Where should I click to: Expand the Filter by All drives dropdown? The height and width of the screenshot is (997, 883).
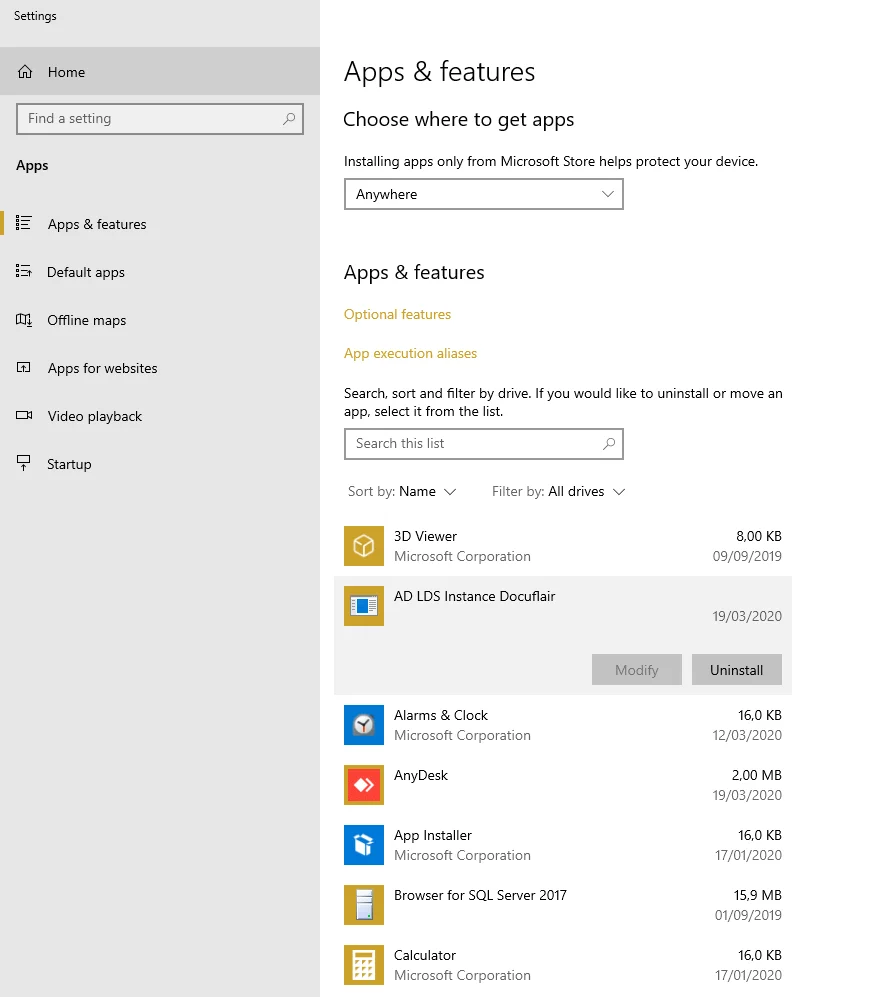tap(558, 491)
